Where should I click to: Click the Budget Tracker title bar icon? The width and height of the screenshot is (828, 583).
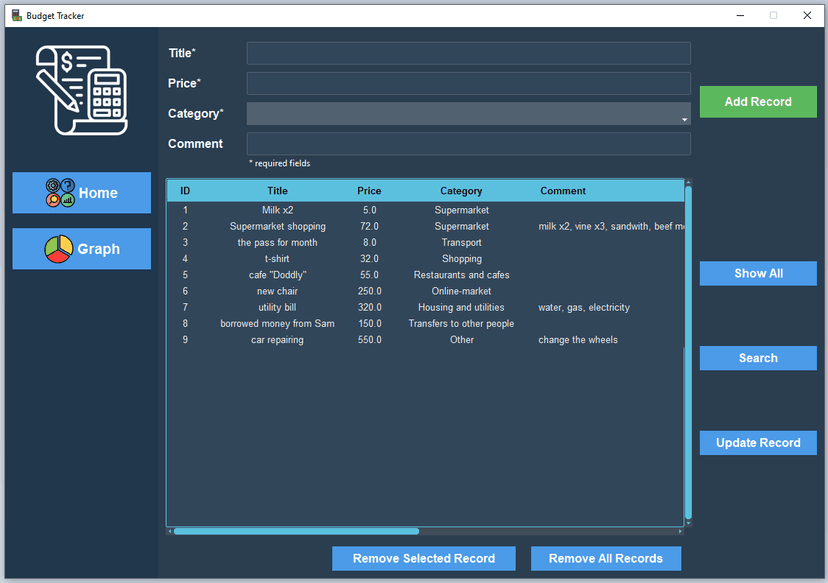click(16, 15)
